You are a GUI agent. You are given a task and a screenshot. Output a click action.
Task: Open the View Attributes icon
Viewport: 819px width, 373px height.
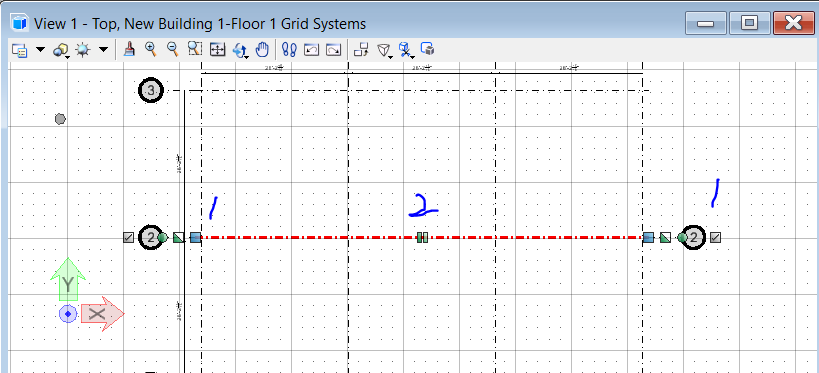20,50
